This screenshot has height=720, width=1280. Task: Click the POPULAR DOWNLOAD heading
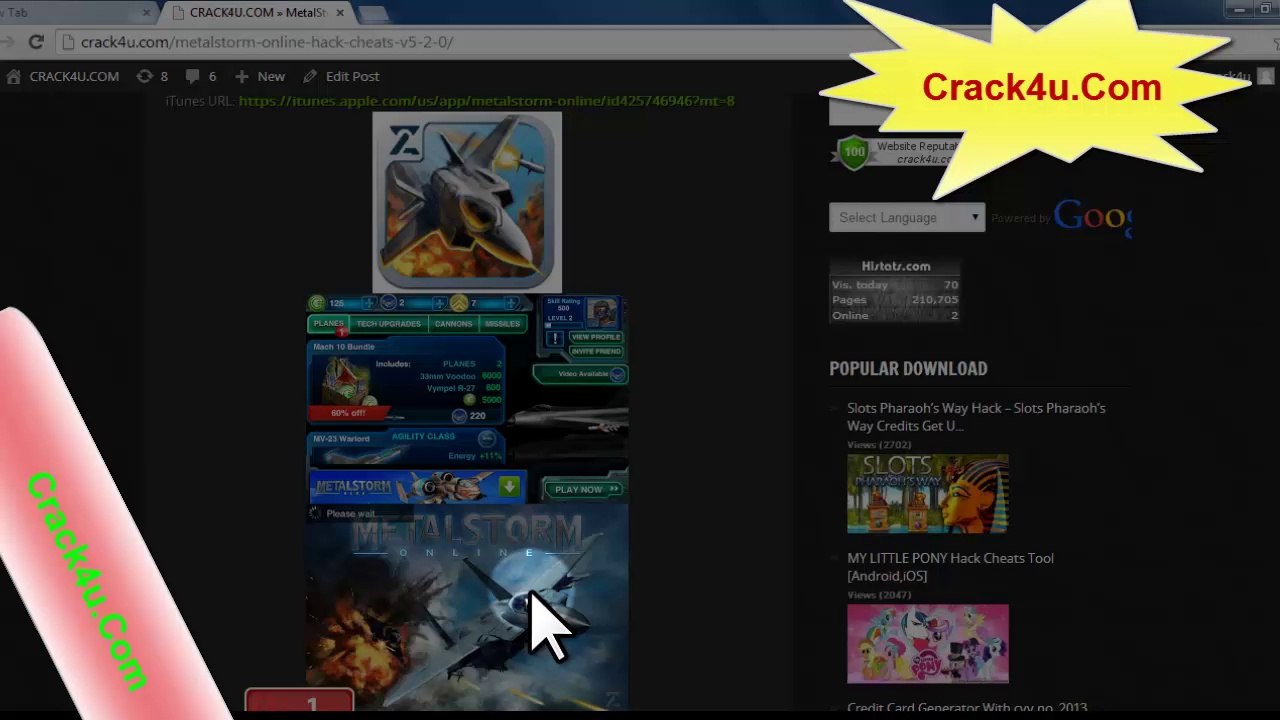point(908,368)
